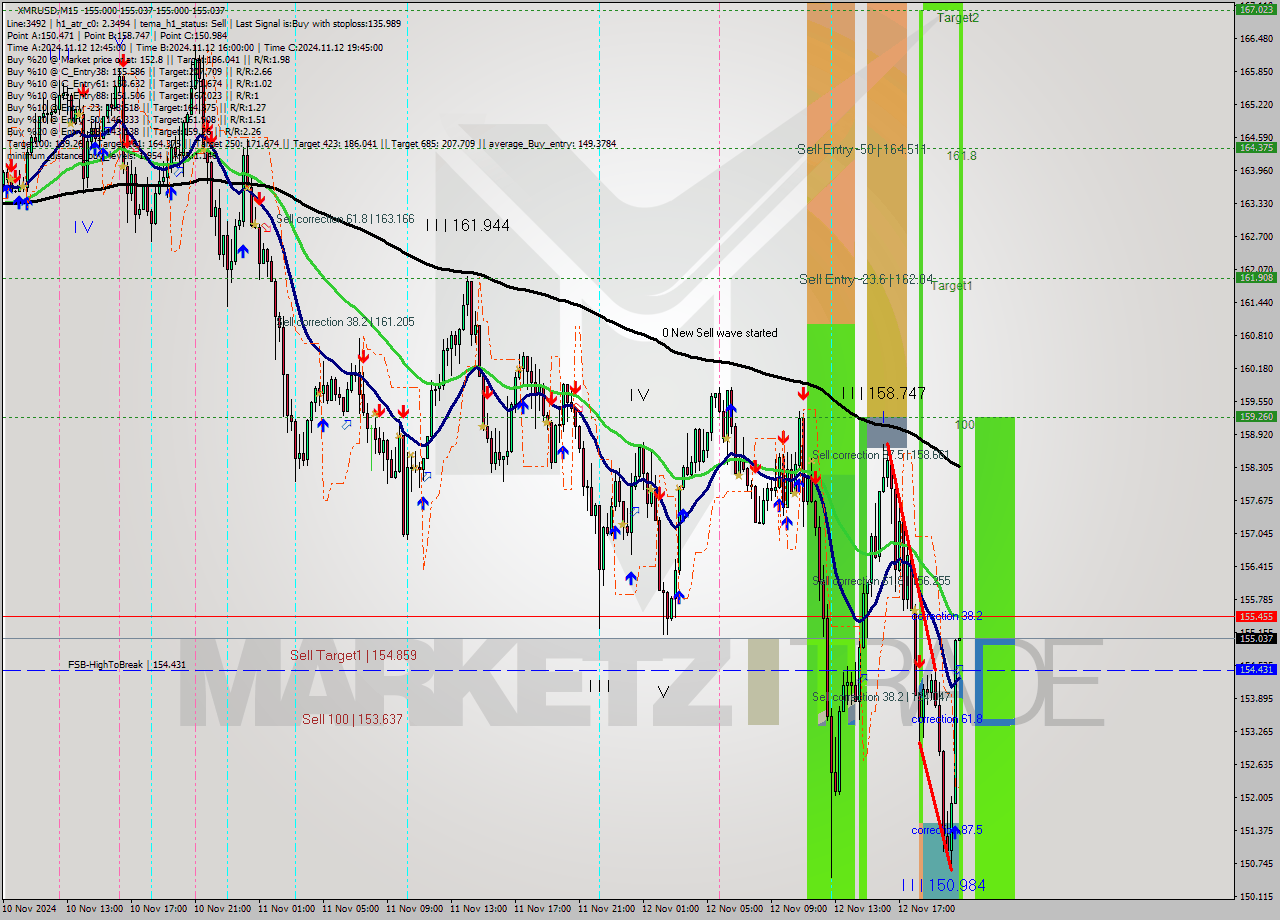The height and width of the screenshot is (920, 1280).
Task: Click 'Sell correction 38.2 | 161.205' label
Action: pyautogui.click(x=345, y=322)
